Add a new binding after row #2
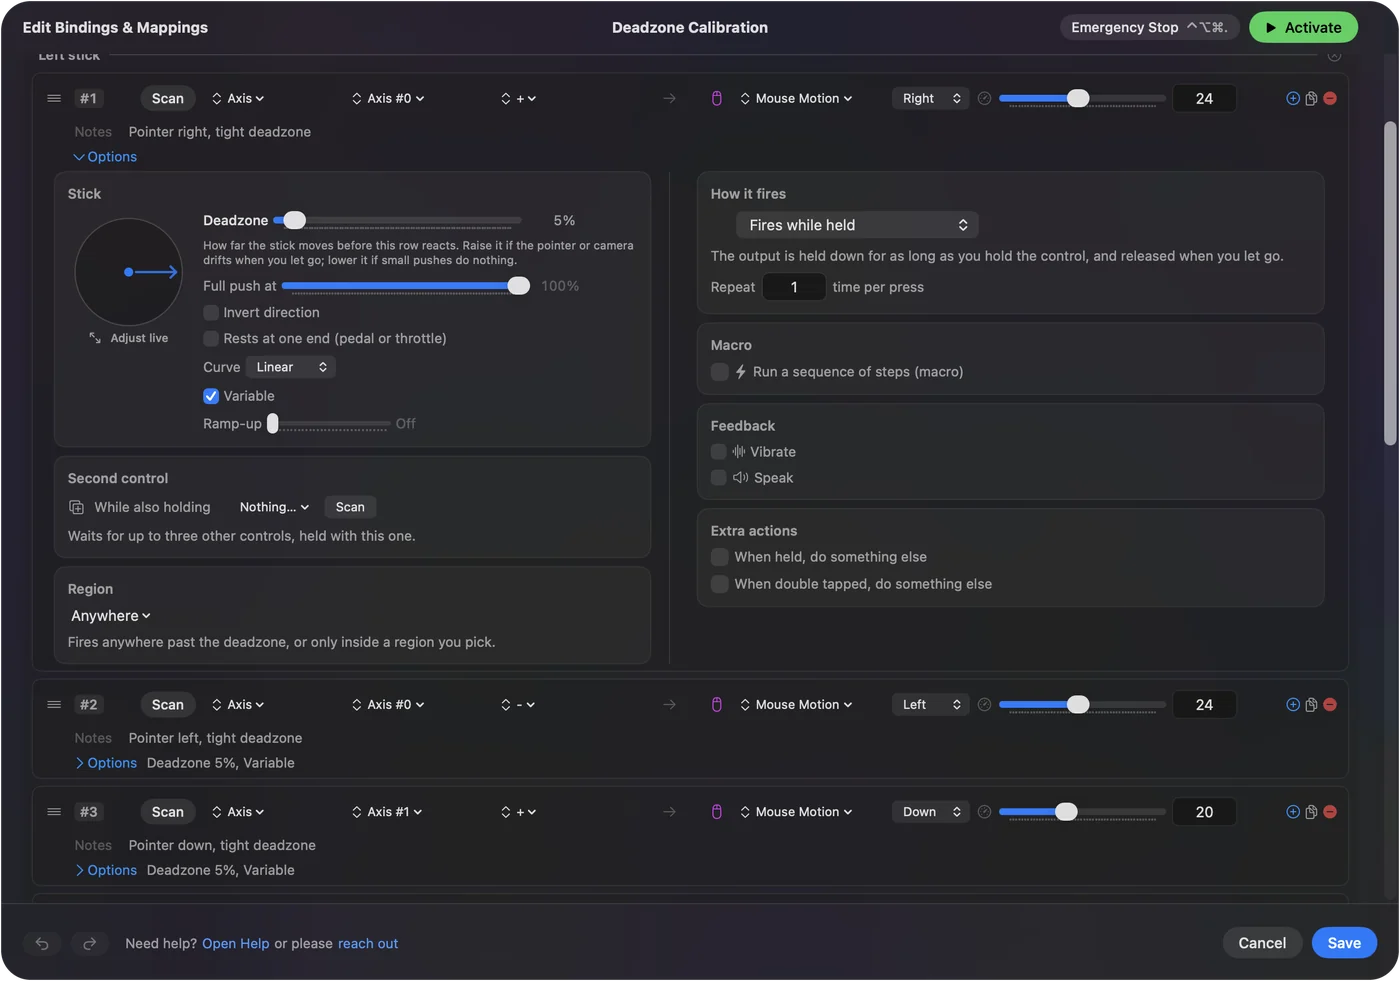 click(1293, 705)
